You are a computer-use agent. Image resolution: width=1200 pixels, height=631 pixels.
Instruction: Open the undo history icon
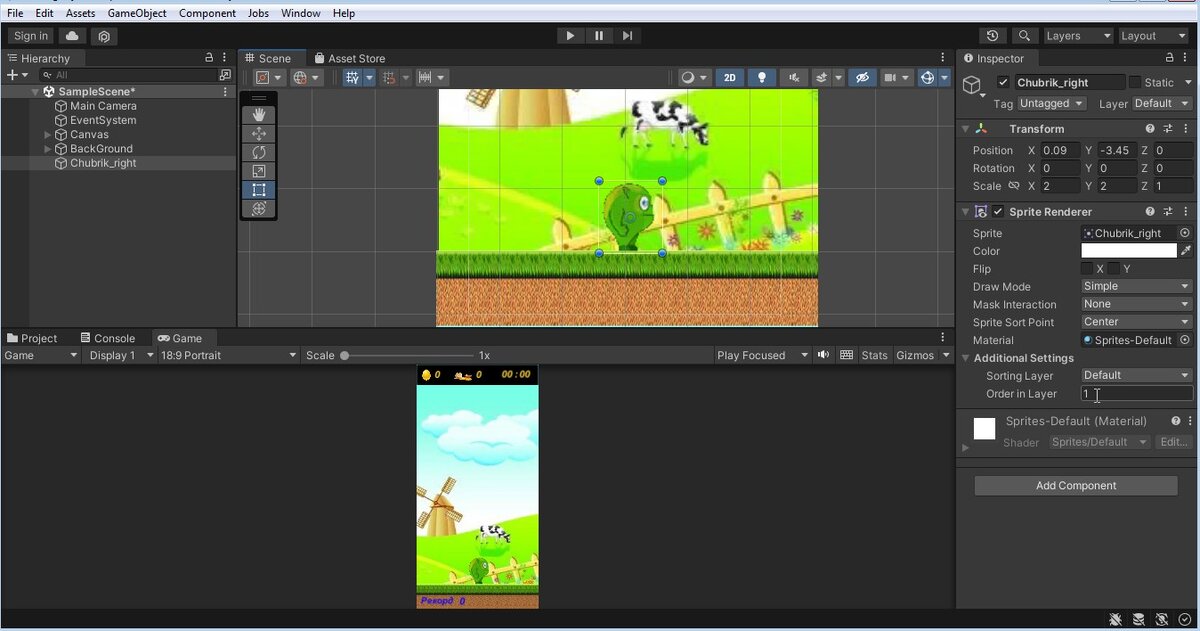992,36
